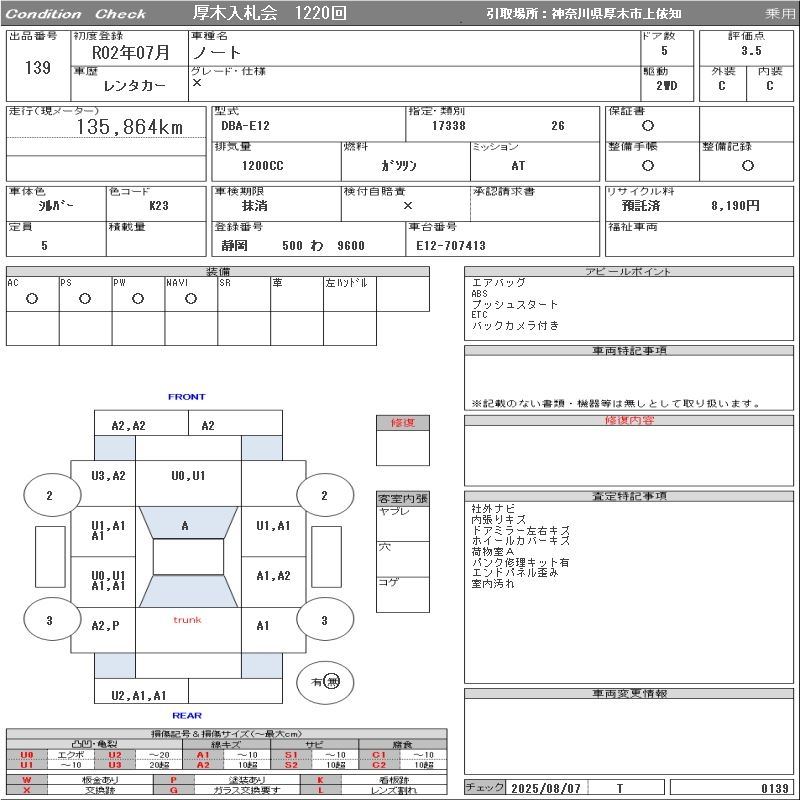Select the U3,A2 fender damage mark
The image size is (800, 800).
point(108,476)
